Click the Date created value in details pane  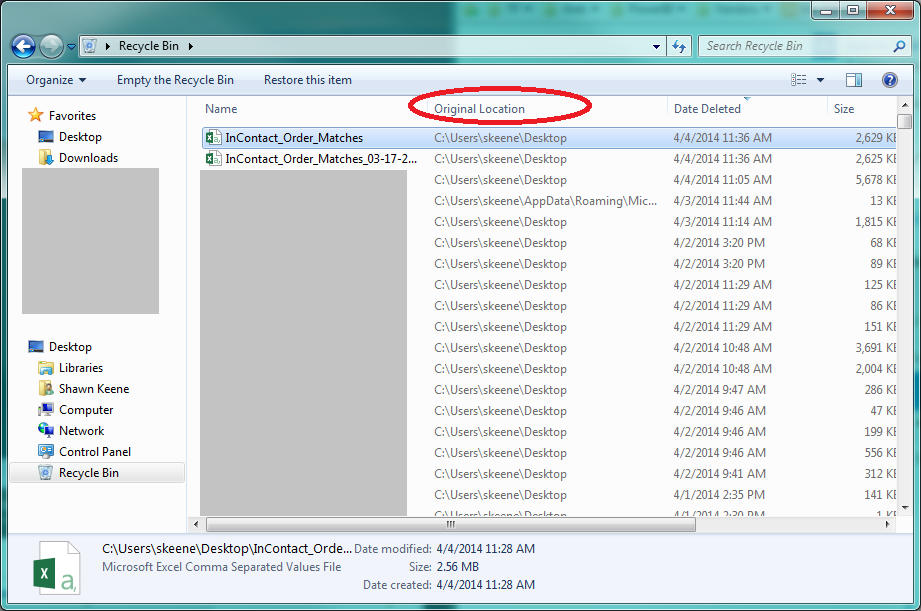pos(486,585)
